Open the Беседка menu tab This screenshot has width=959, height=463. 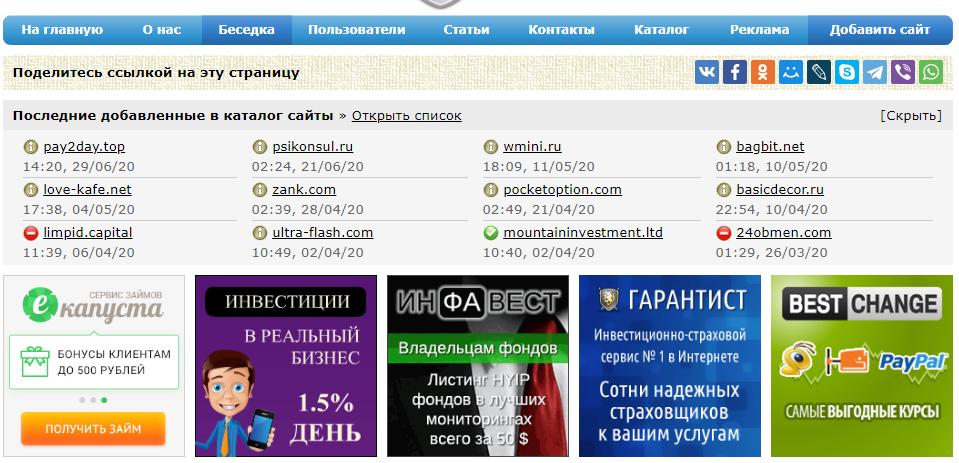[x=247, y=30]
